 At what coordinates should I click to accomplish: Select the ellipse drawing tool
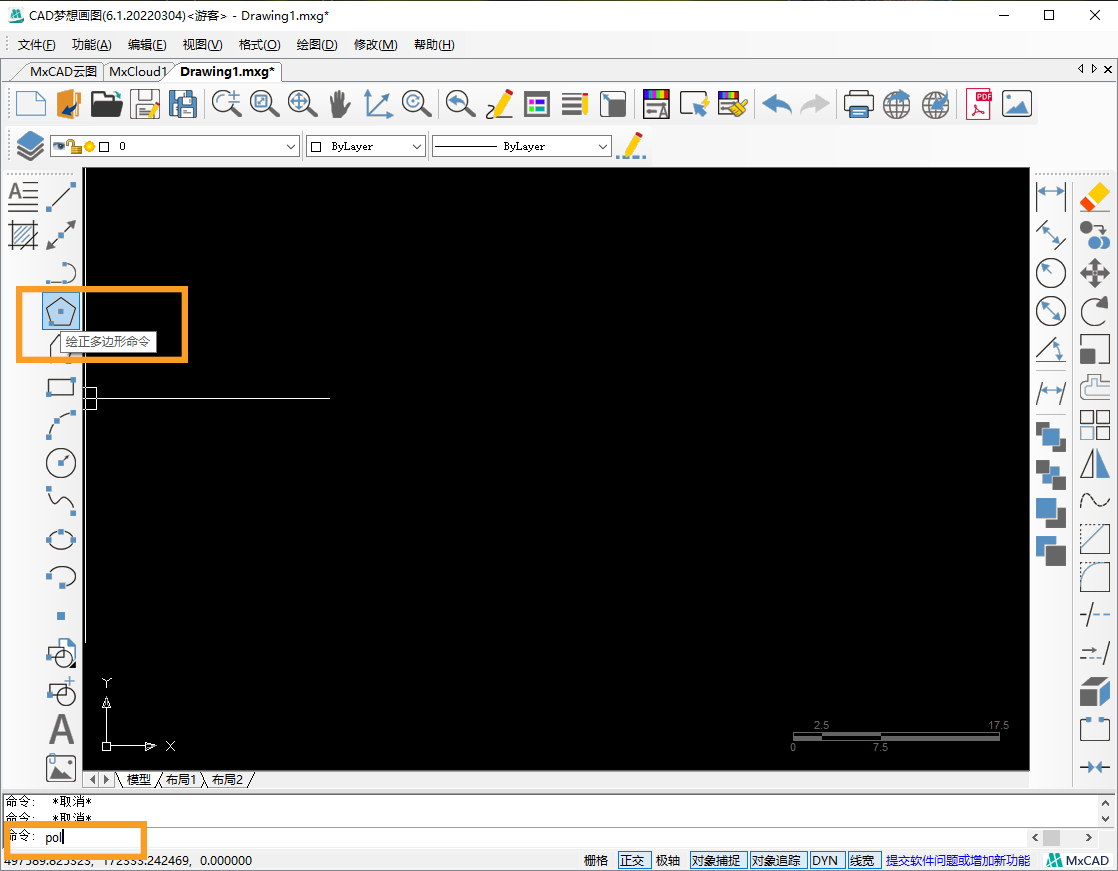click(x=61, y=540)
